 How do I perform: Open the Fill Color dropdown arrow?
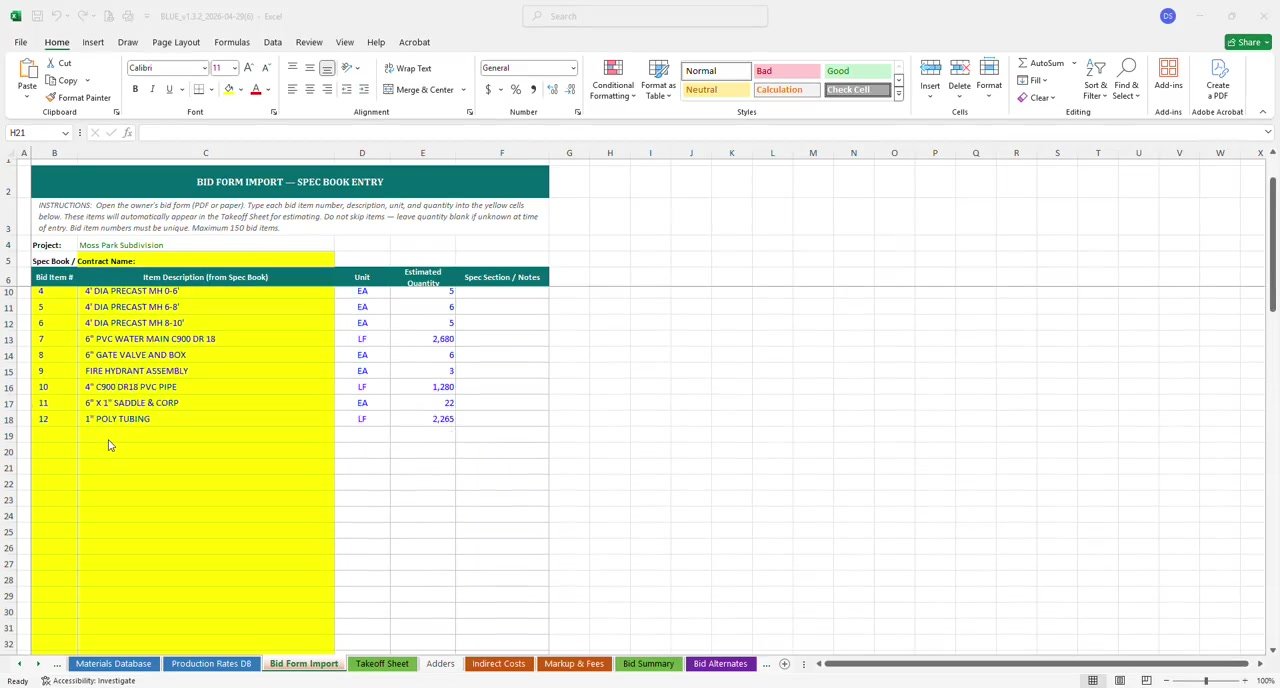(240, 89)
